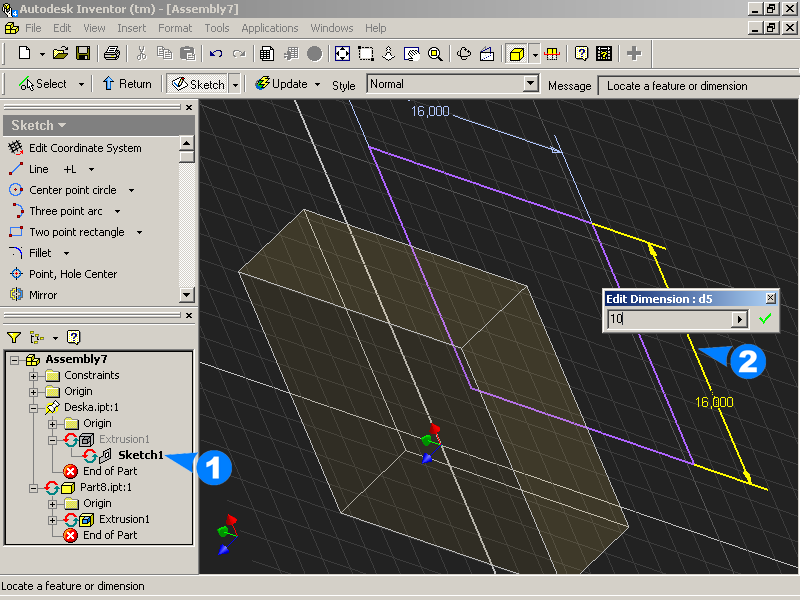Click the Select button

(x=43, y=84)
